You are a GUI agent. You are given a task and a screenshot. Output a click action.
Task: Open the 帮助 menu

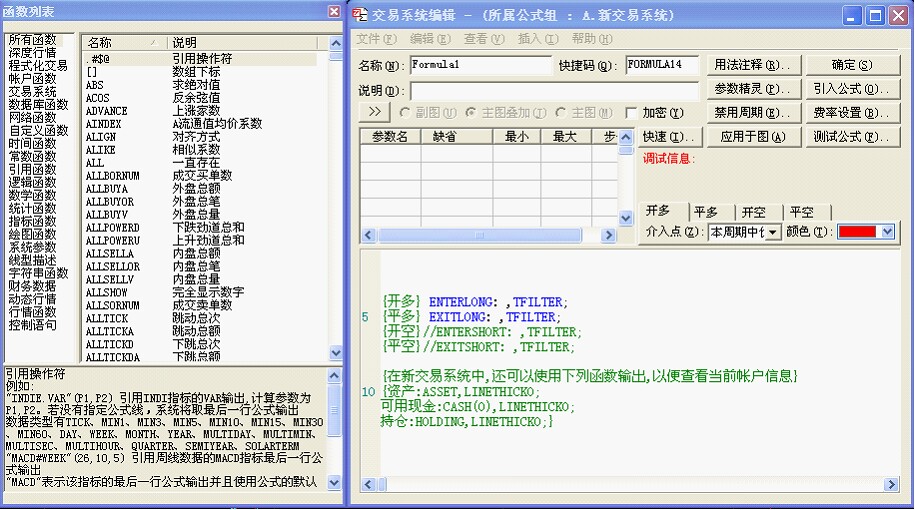coord(592,39)
